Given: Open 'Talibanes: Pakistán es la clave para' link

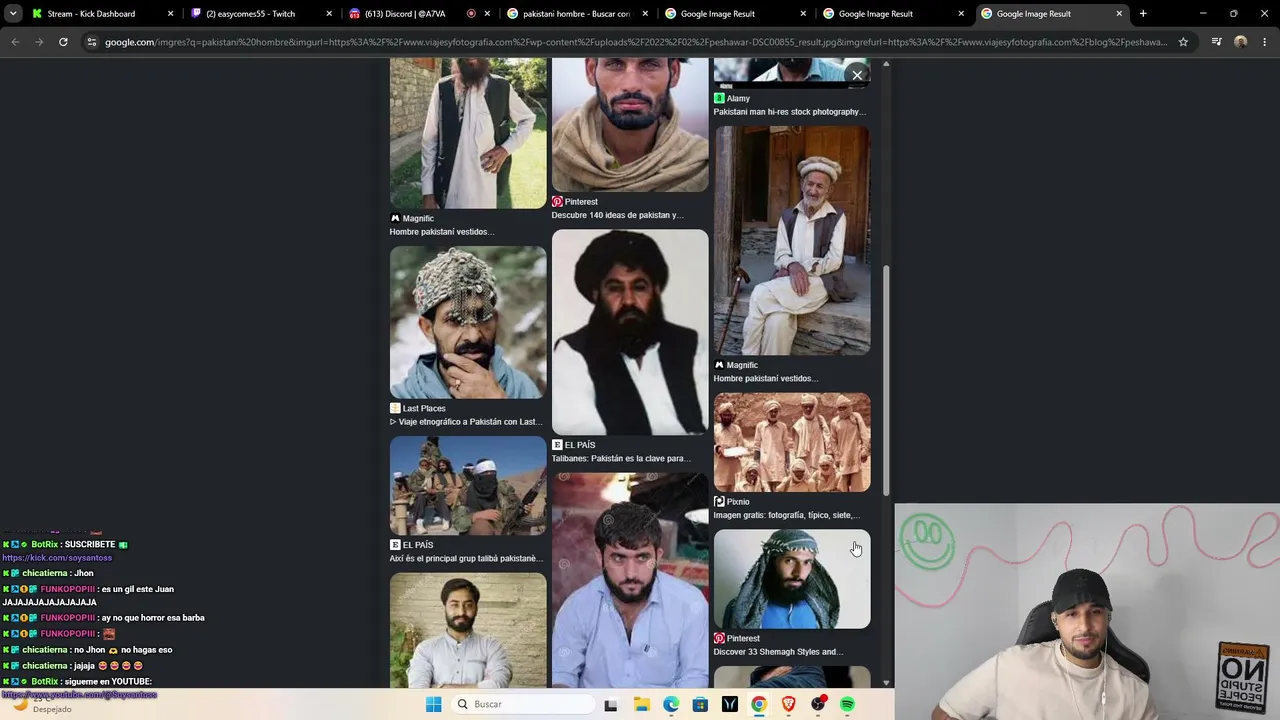Looking at the screenshot, I should [621, 458].
